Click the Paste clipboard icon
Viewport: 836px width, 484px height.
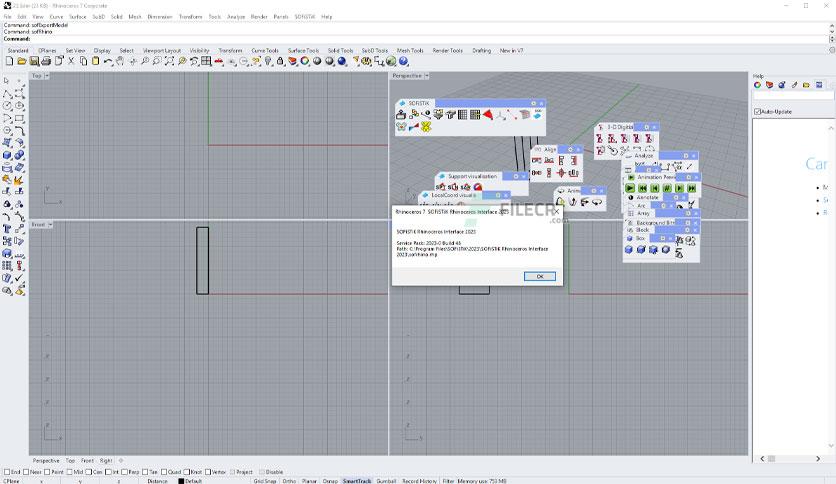click(95, 61)
